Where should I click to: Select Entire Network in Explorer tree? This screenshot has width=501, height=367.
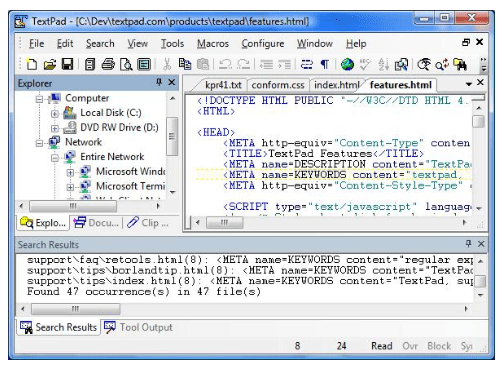pyautogui.click(x=112, y=157)
